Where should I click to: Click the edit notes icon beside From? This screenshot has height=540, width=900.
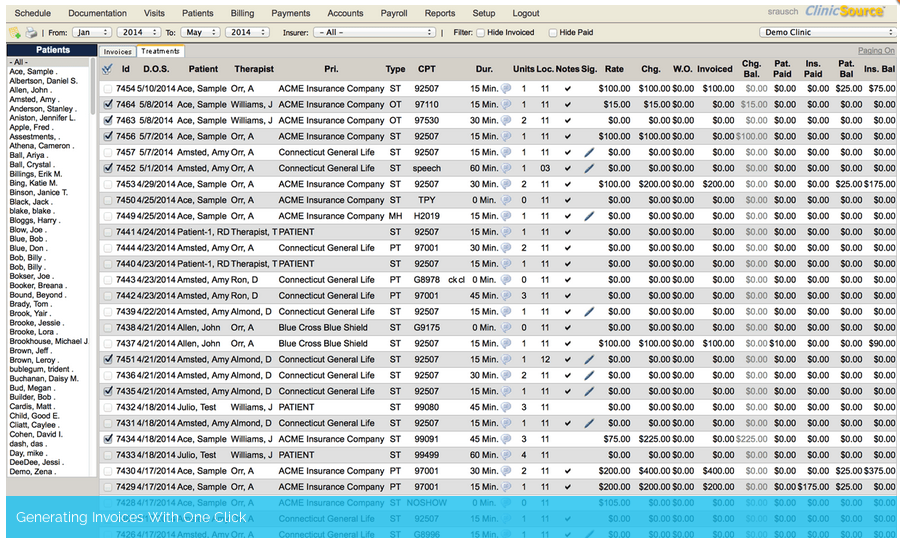click(x=15, y=33)
